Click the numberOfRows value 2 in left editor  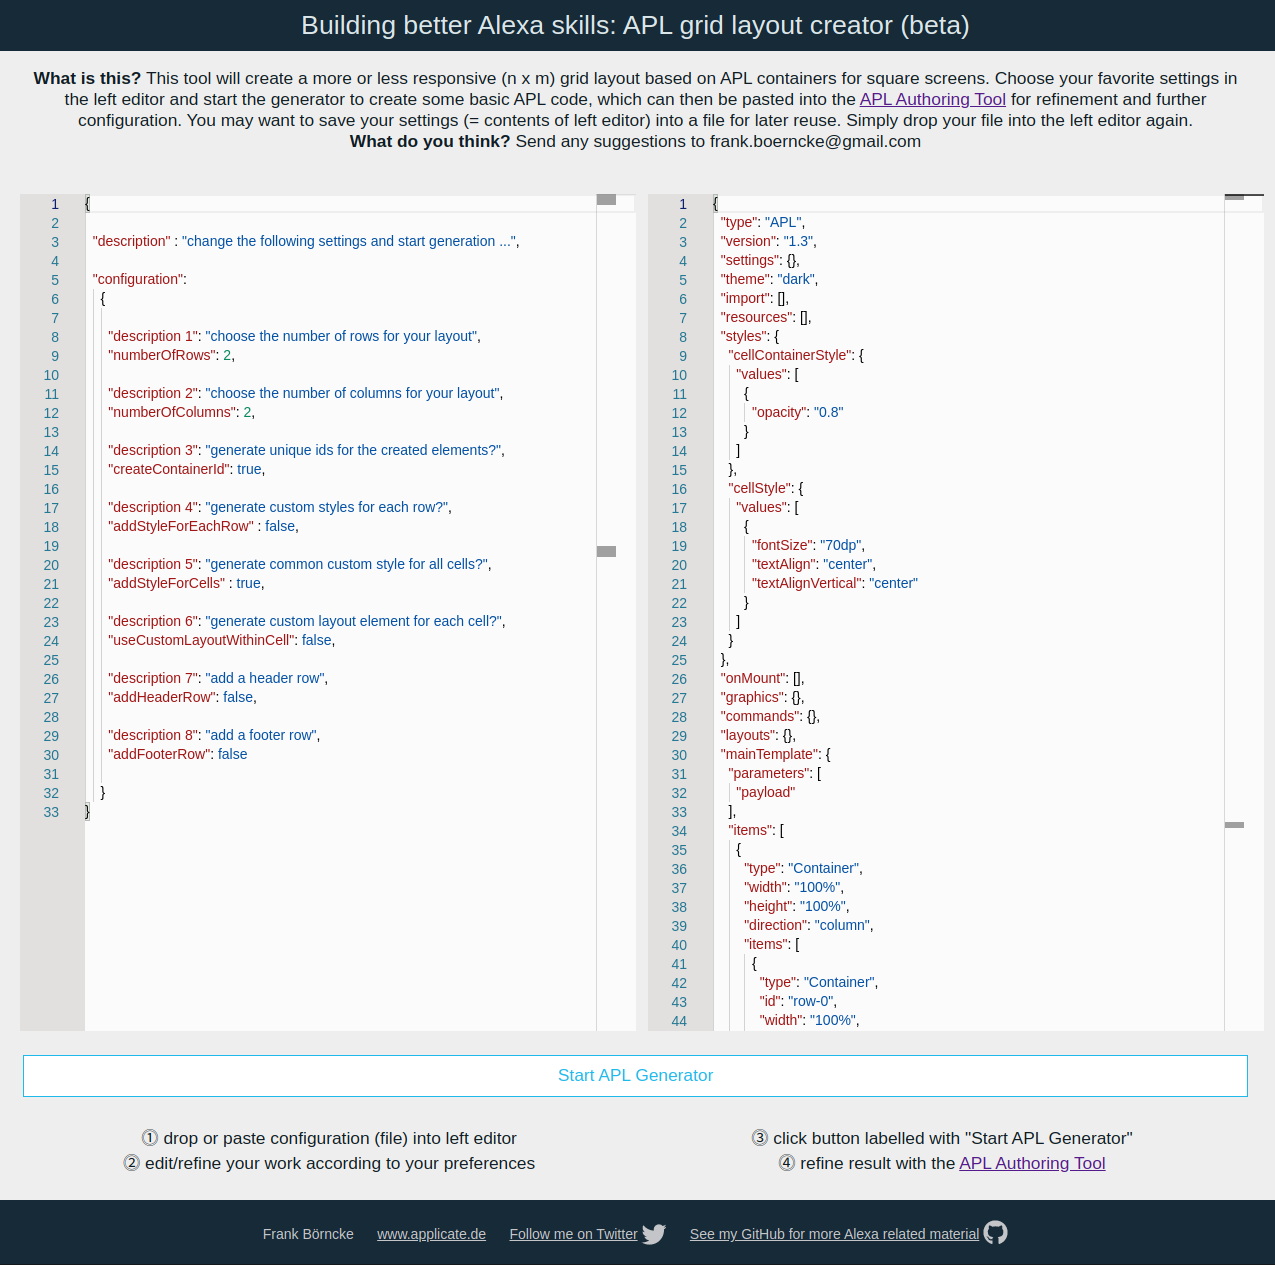point(227,355)
